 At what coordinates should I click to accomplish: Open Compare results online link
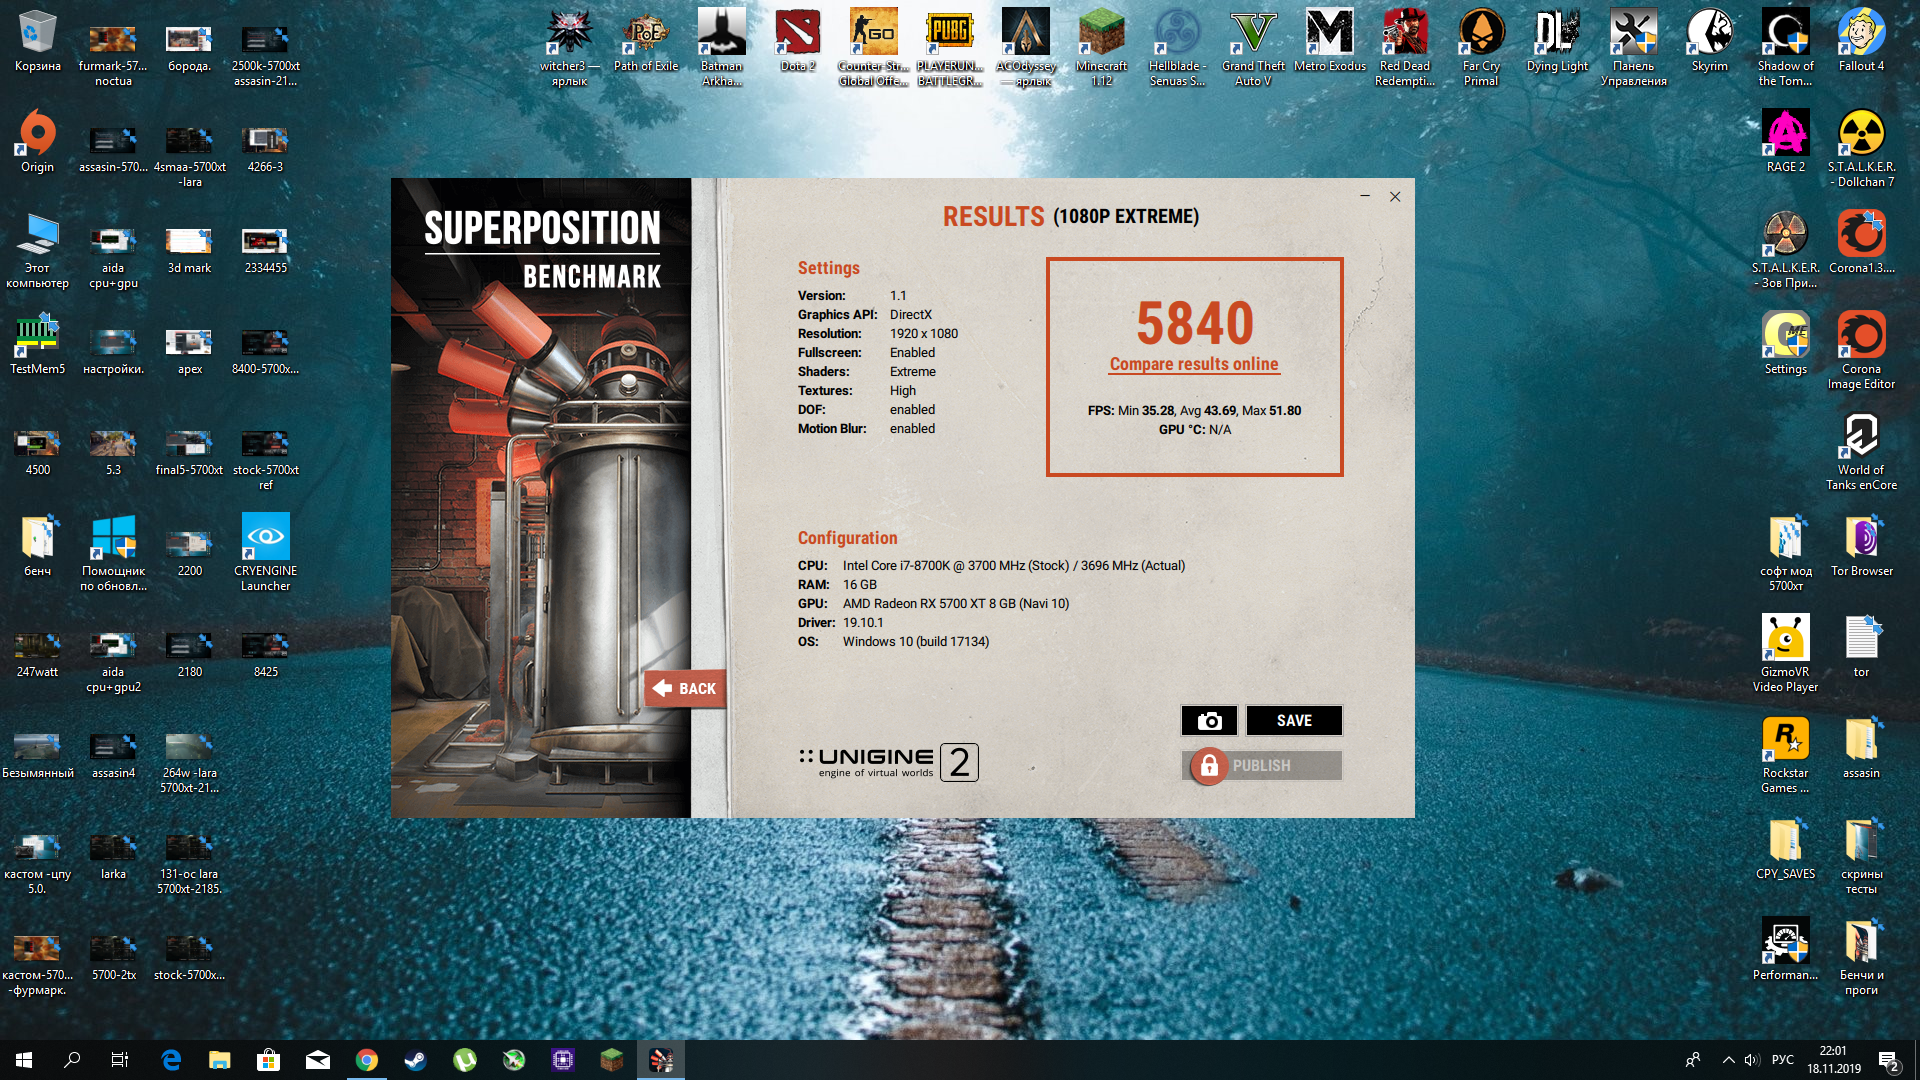pos(1194,365)
